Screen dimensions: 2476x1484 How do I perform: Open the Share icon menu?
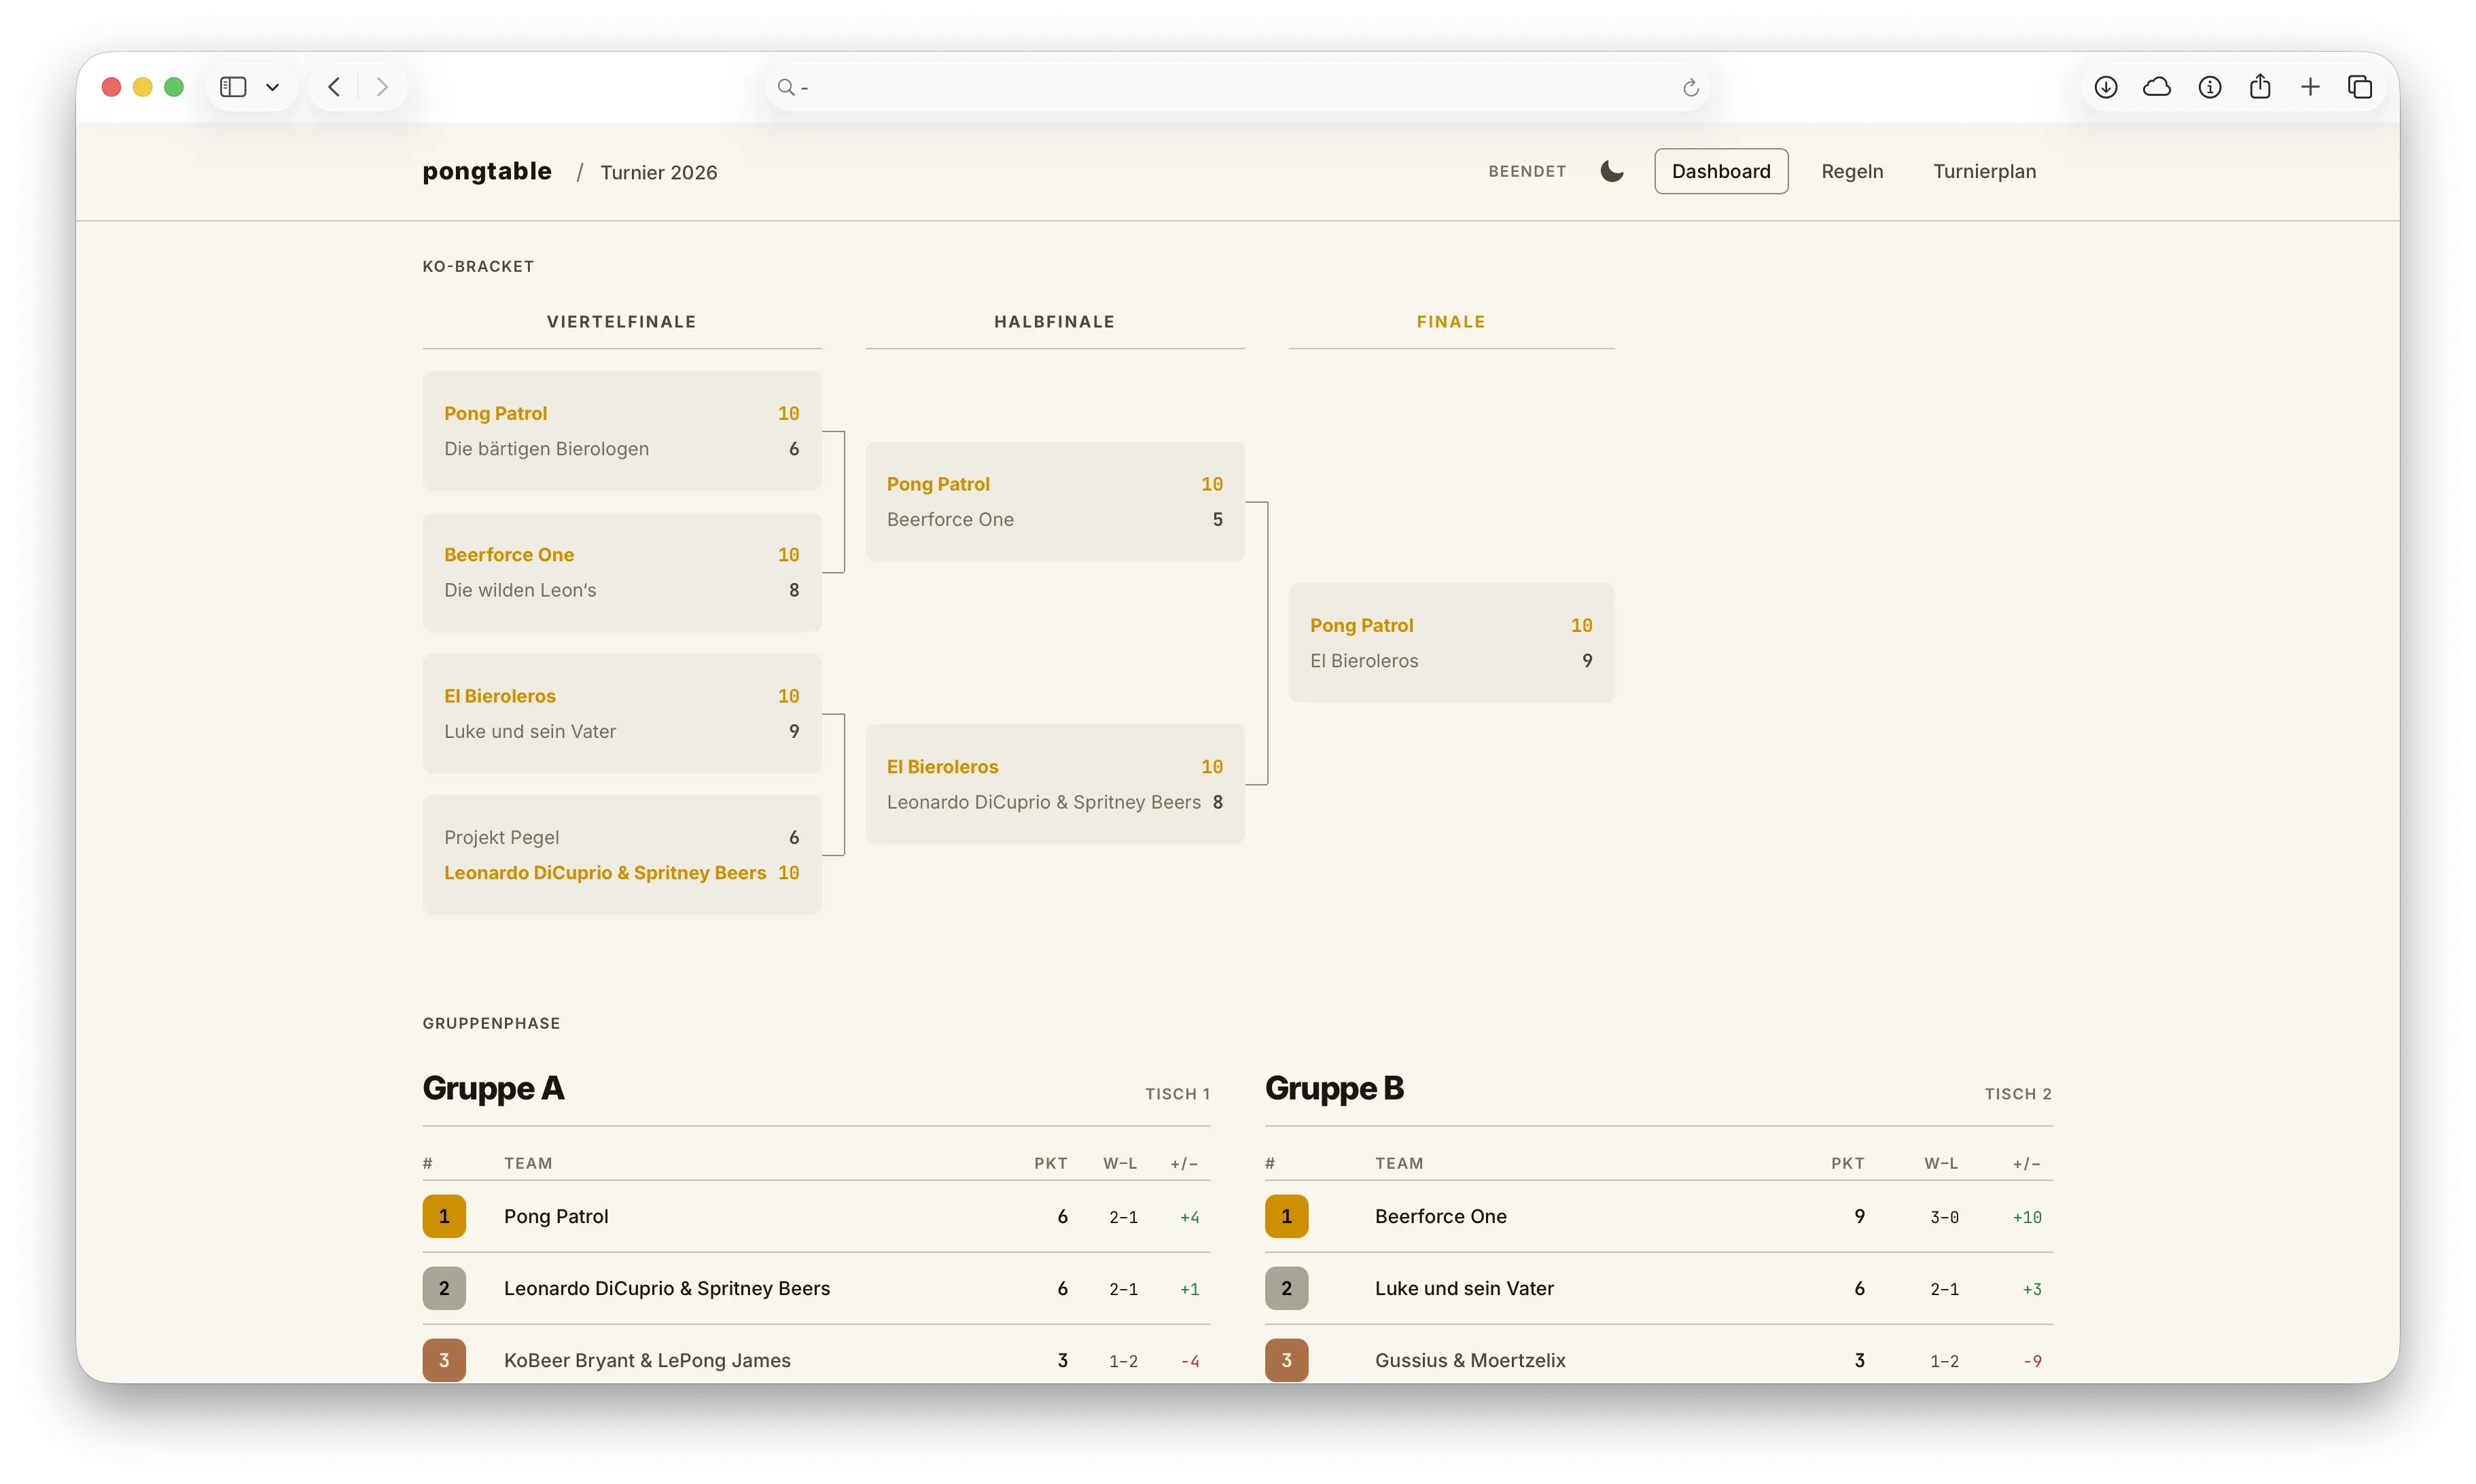pos(2259,86)
